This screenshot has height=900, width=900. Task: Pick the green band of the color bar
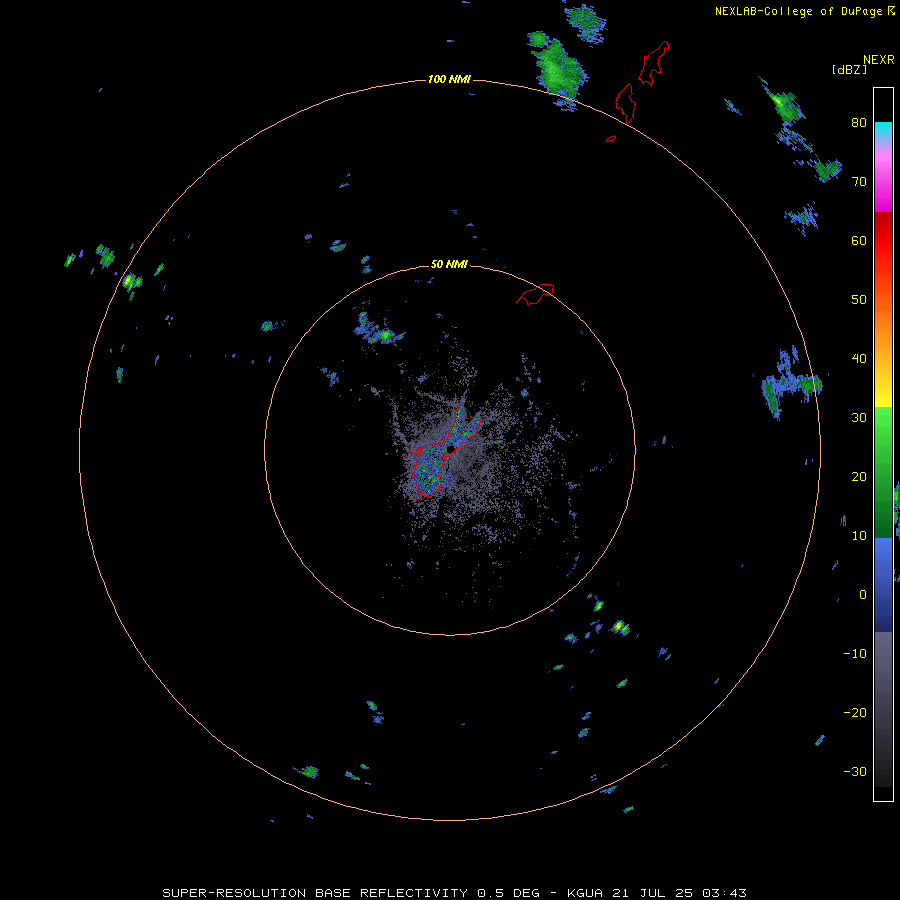(x=883, y=472)
